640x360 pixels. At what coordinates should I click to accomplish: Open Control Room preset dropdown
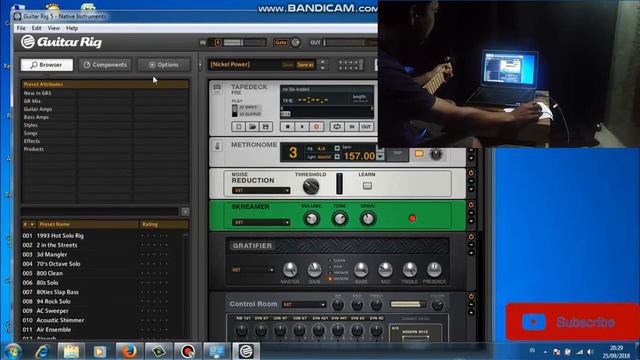304,304
